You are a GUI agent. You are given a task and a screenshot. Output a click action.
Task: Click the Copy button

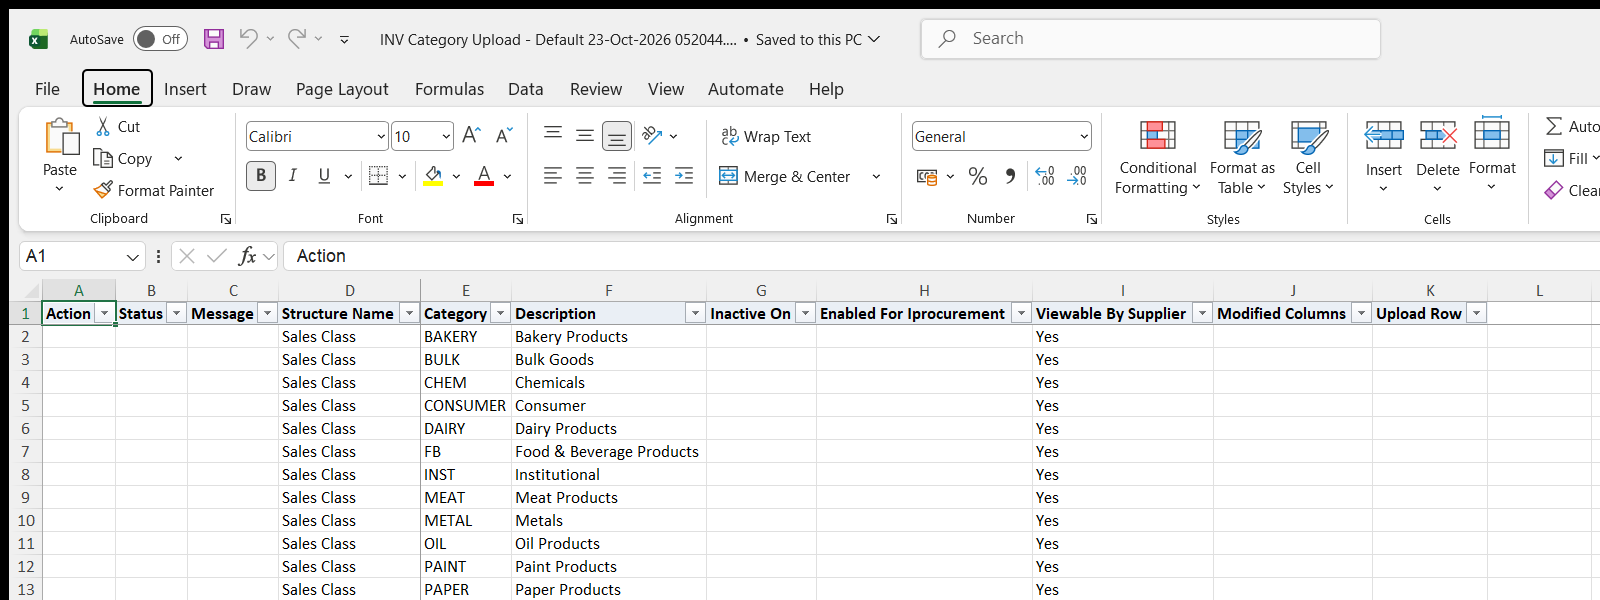point(123,158)
